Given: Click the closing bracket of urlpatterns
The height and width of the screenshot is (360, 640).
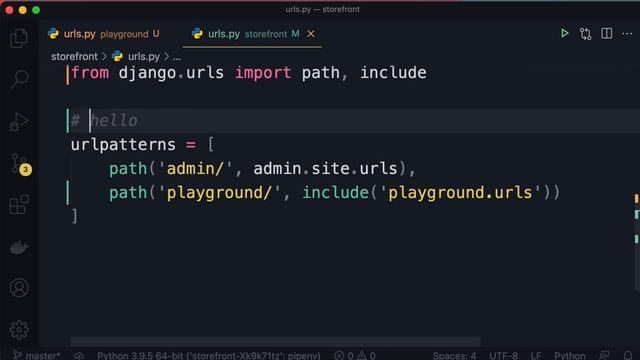Looking at the screenshot, I should (74, 216).
